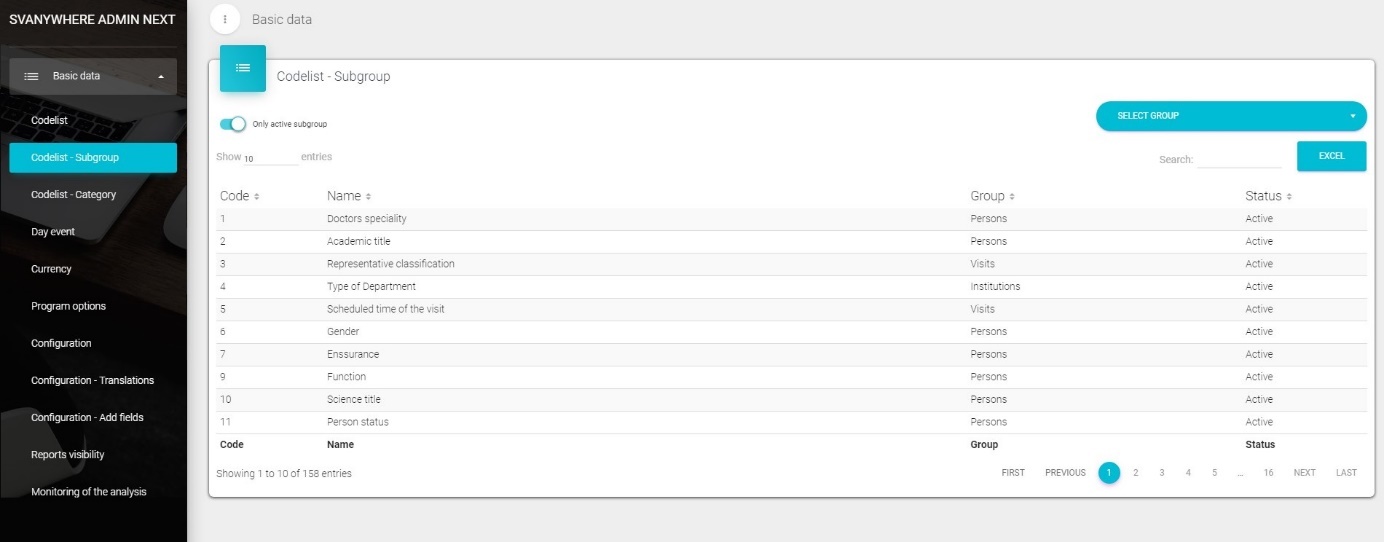The height and width of the screenshot is (542, 1384).
Task: Jump to page 16 of results
Action: [1268, 473]
